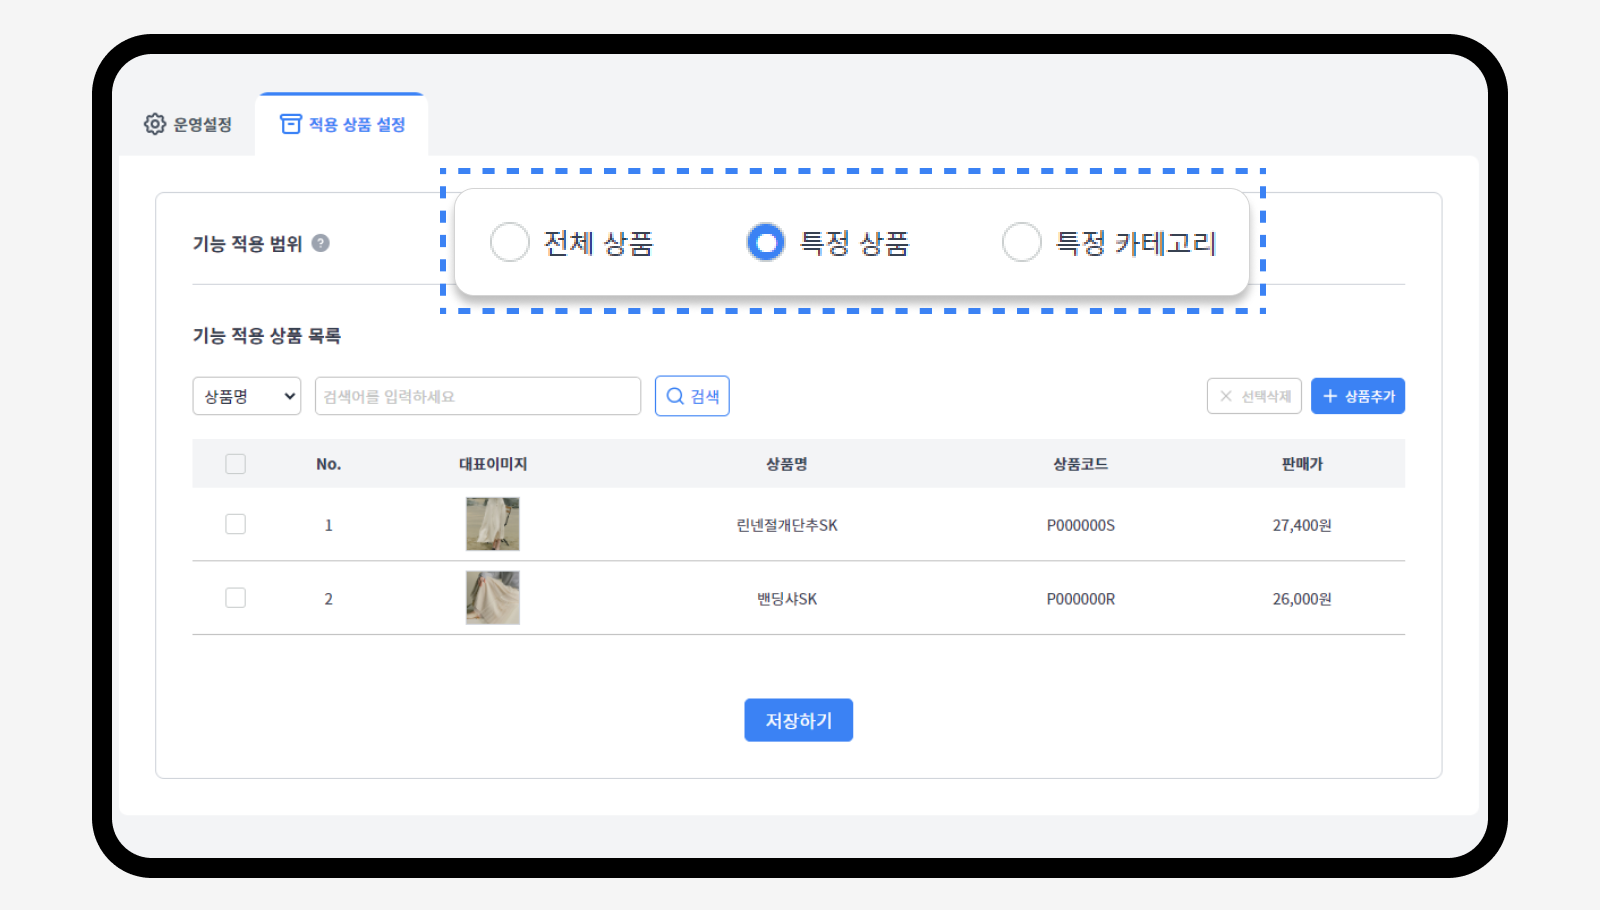Screen dimensions: 1600x910
Task: Click the 검색어를 입력하세요 search field
Action: 478,396
